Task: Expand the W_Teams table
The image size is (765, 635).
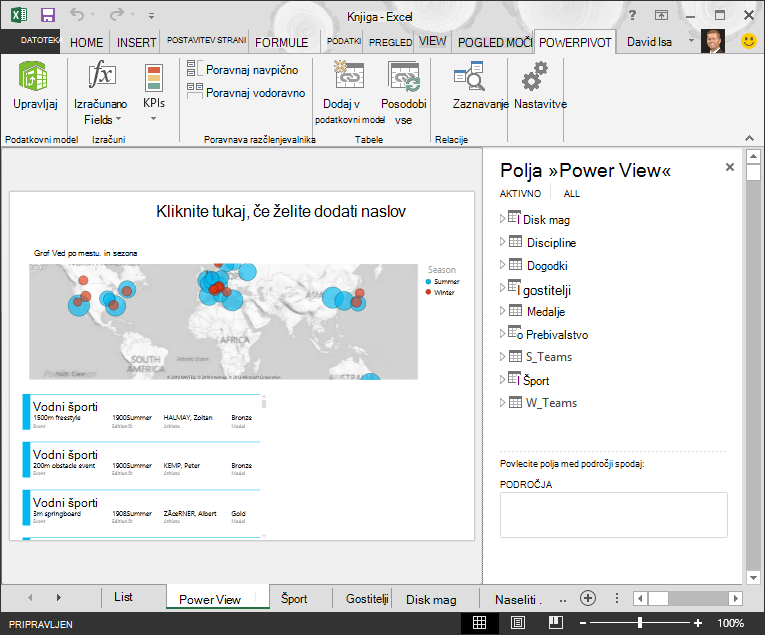Action: [x=502, y=402]
